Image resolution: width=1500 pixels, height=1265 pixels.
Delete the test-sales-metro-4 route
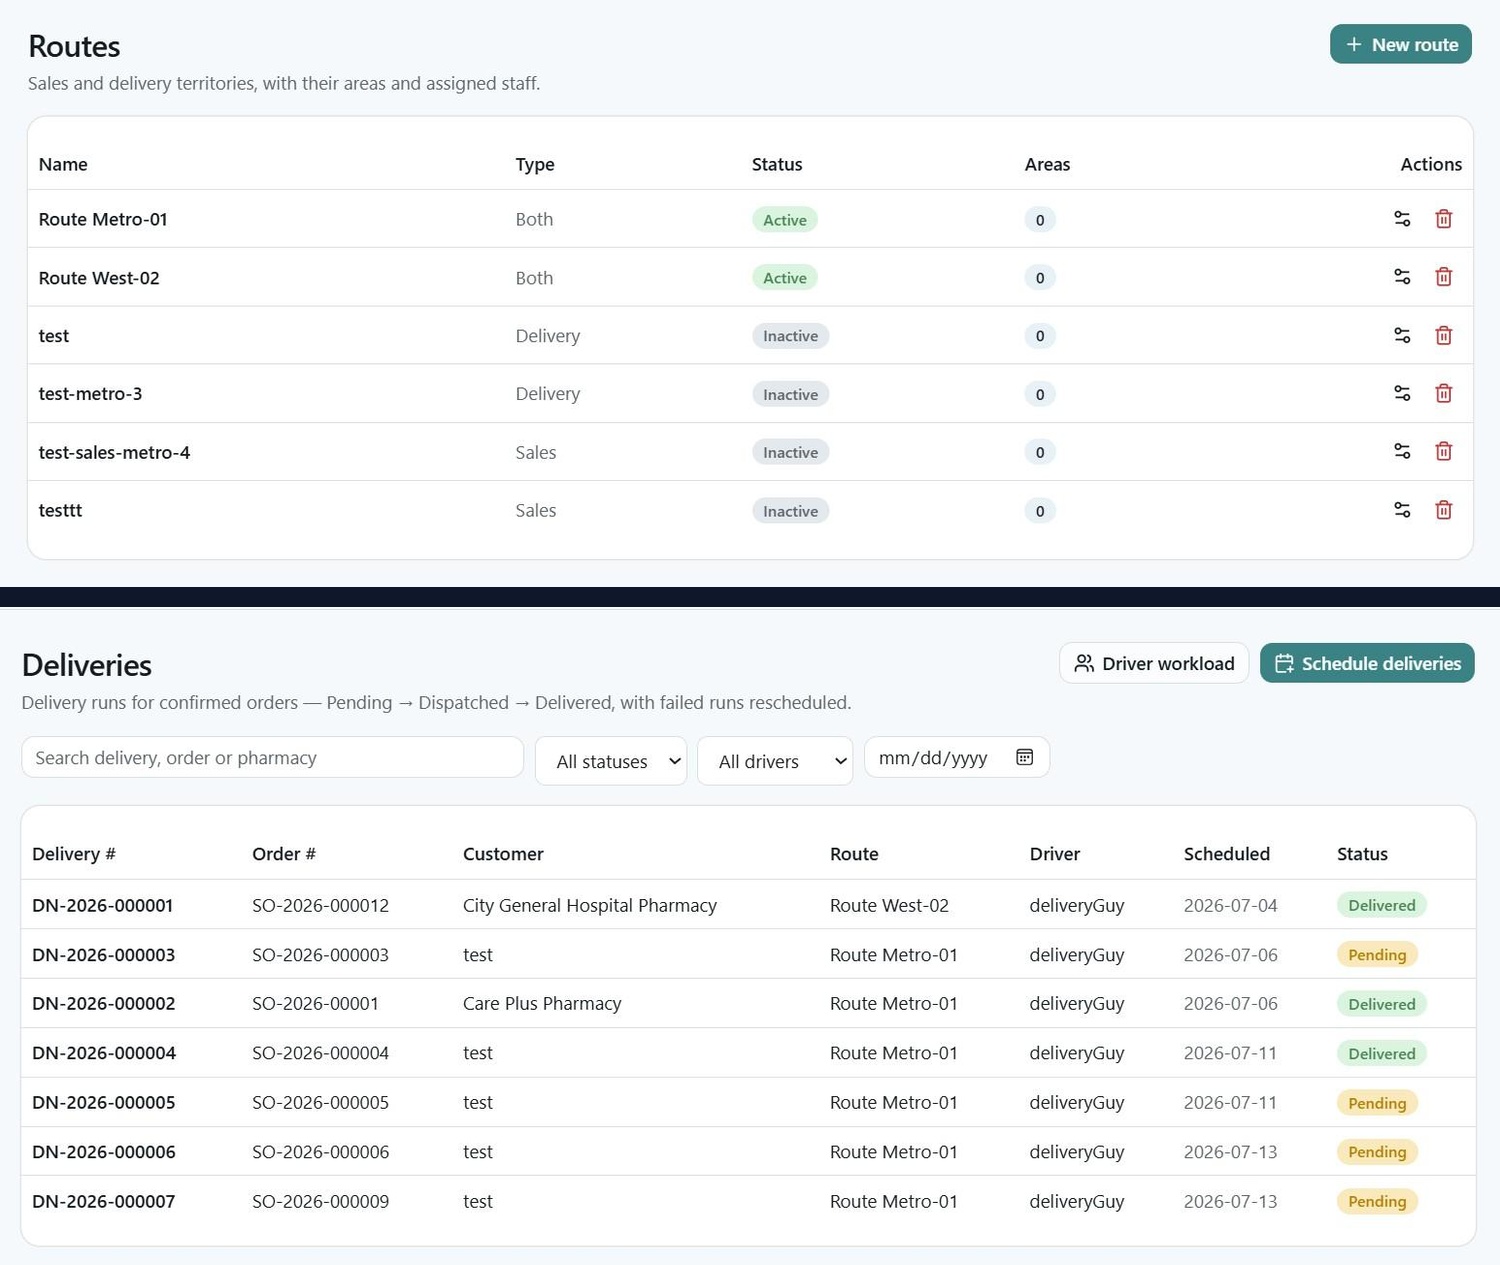[x=1443, y=452]
